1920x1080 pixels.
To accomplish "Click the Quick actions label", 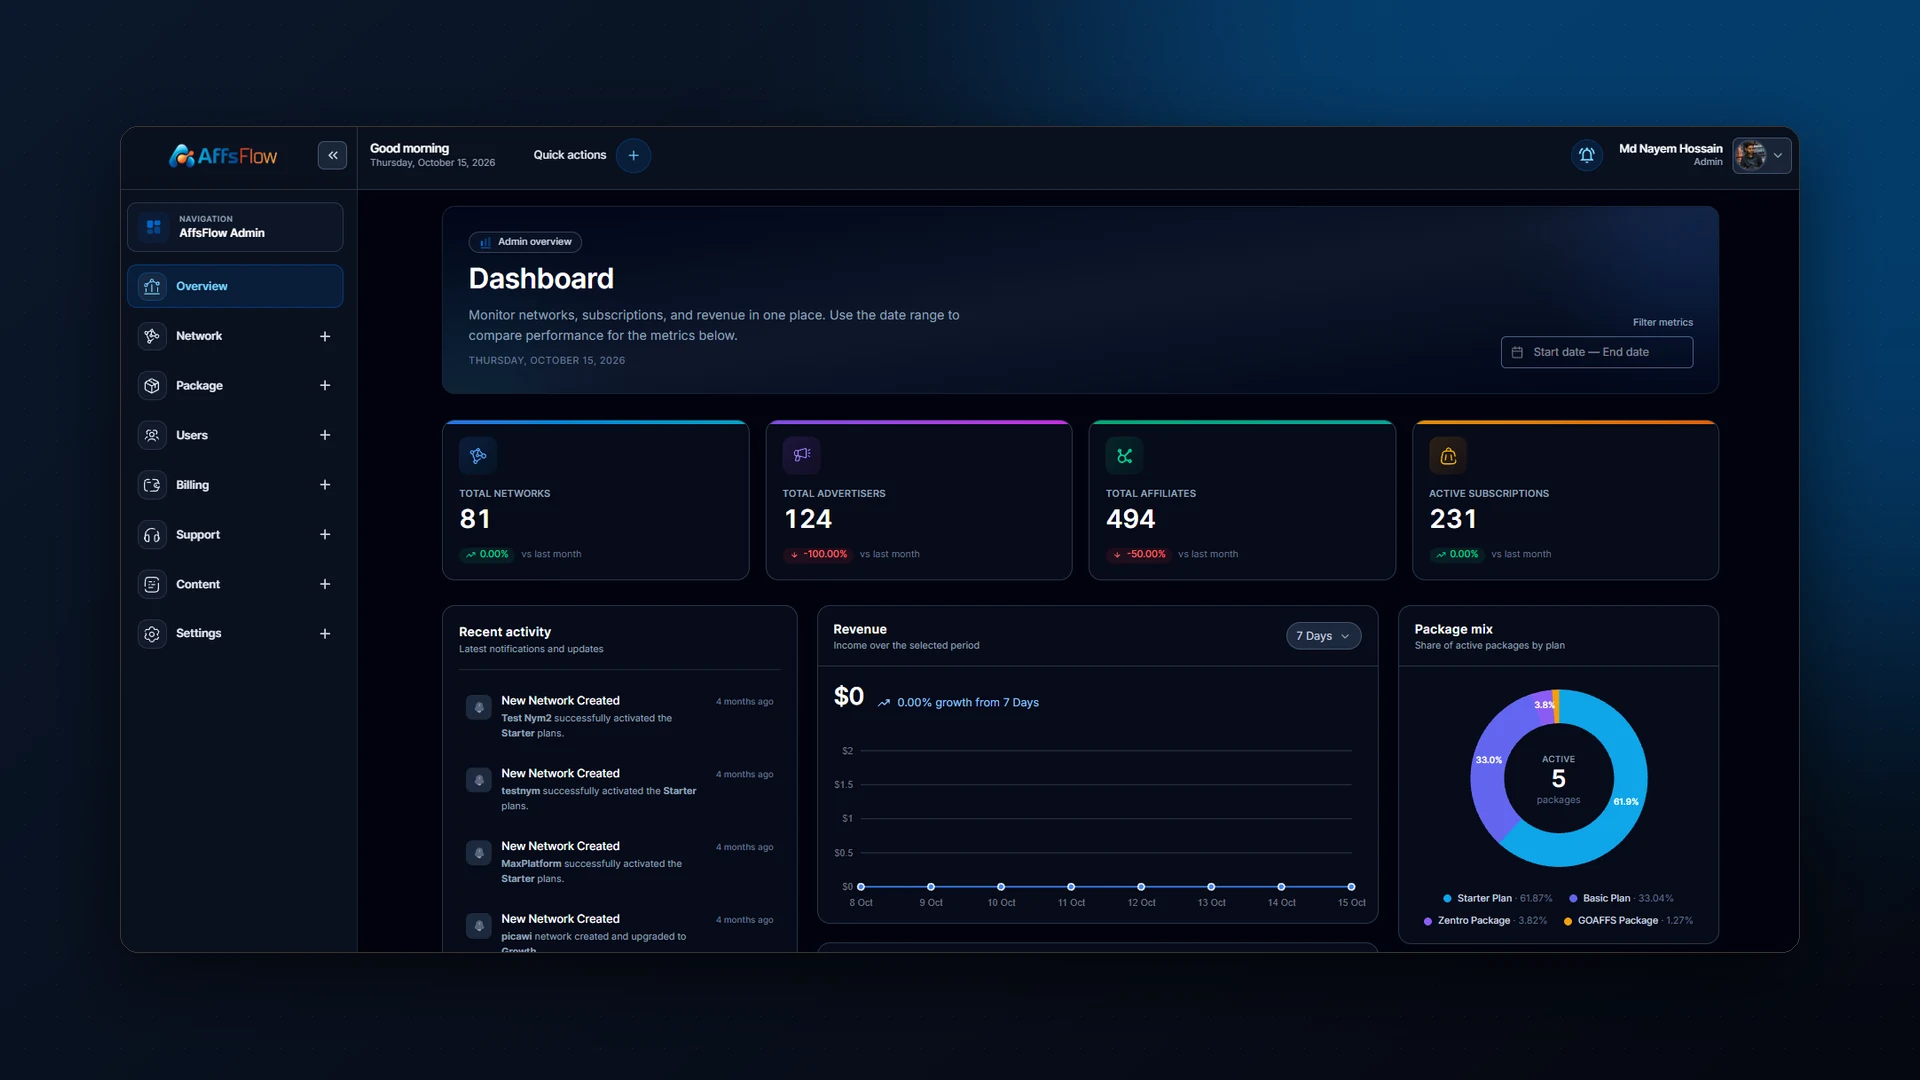I will pyautogui.click(x=569, y=155).
